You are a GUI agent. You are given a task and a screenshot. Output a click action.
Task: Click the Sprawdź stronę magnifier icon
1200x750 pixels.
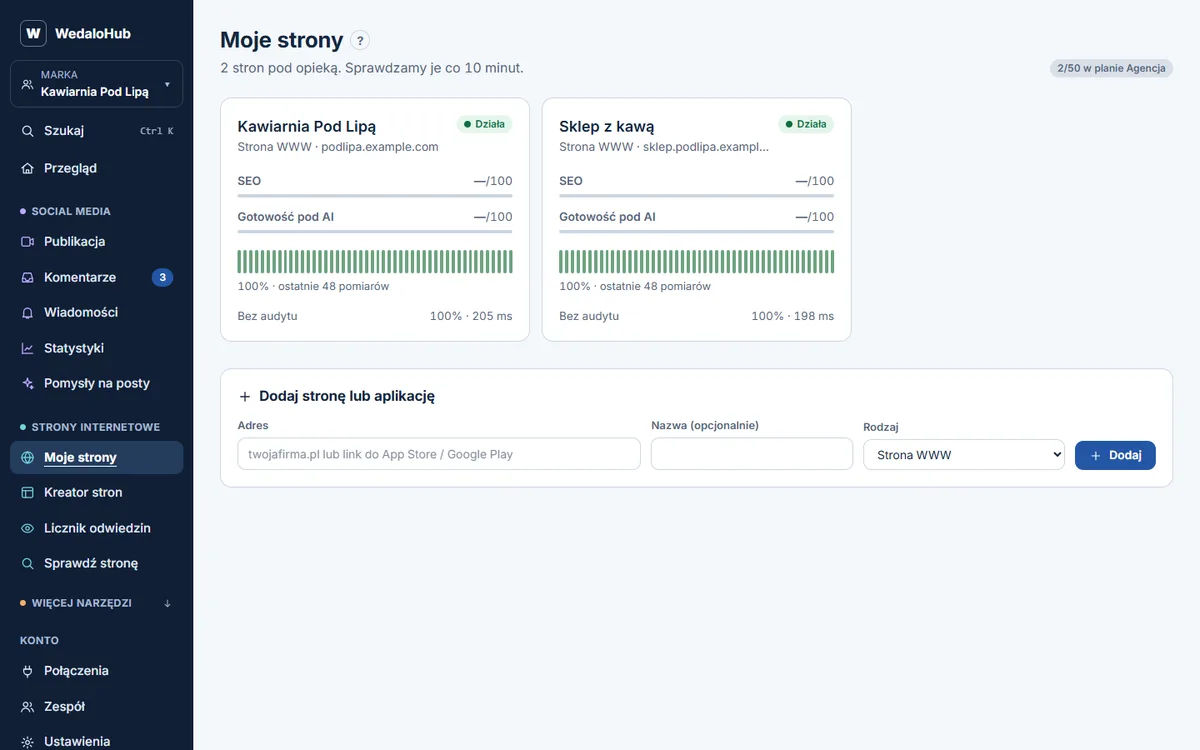(x=28, y=564)
